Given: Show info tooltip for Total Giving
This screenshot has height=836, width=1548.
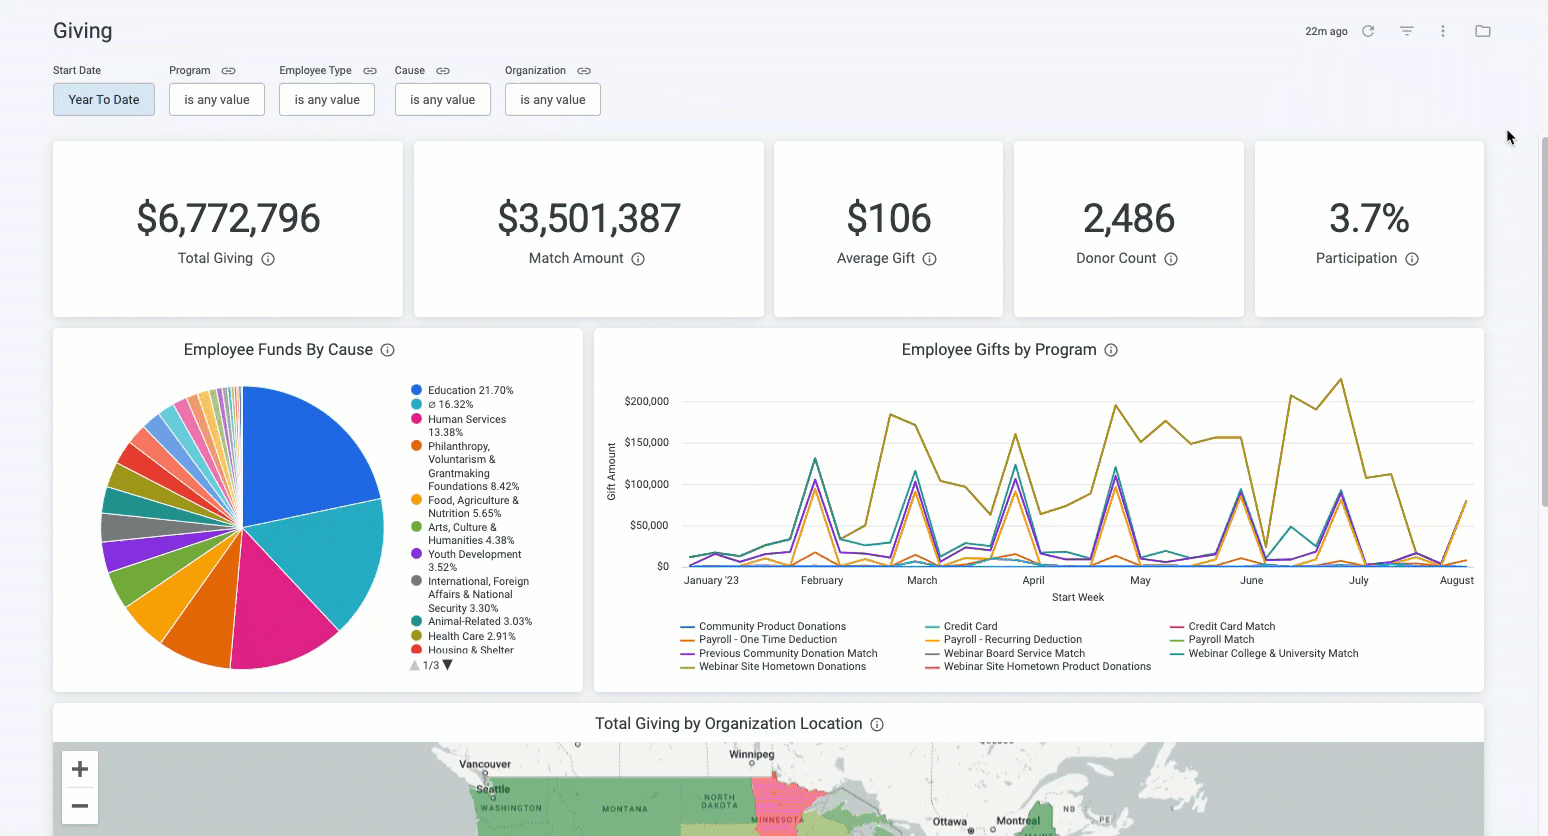Looking at the screenshot, I should 268,259.
